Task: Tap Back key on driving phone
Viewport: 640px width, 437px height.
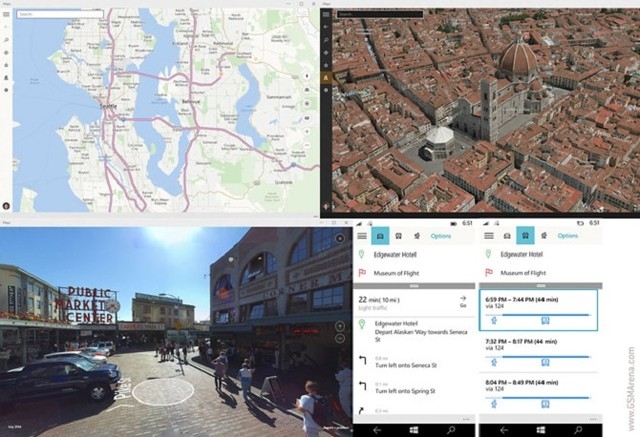Action: [x=377, y=430]
